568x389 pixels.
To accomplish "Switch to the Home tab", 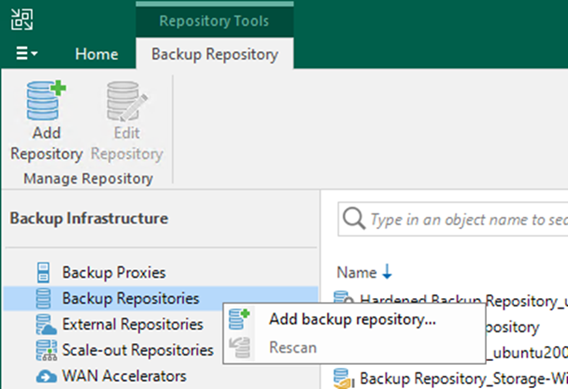I will [x=96, y=54].
